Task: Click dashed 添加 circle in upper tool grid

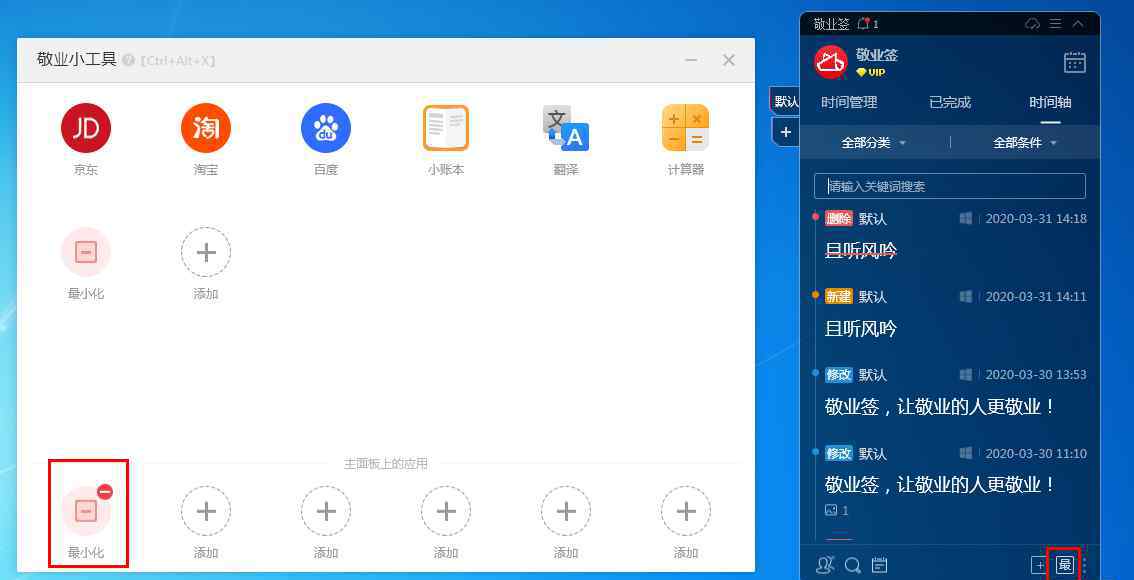Action: point(206,252)
